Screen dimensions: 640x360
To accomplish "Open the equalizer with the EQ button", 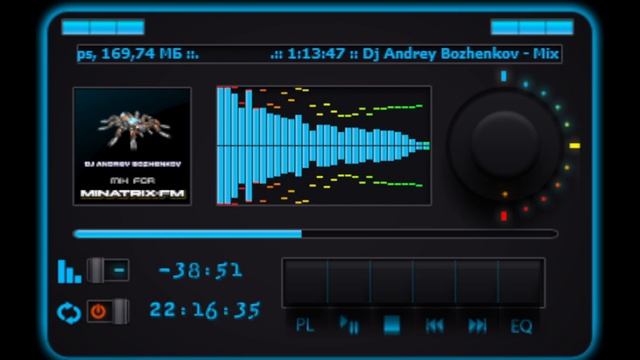I will 521,326.
